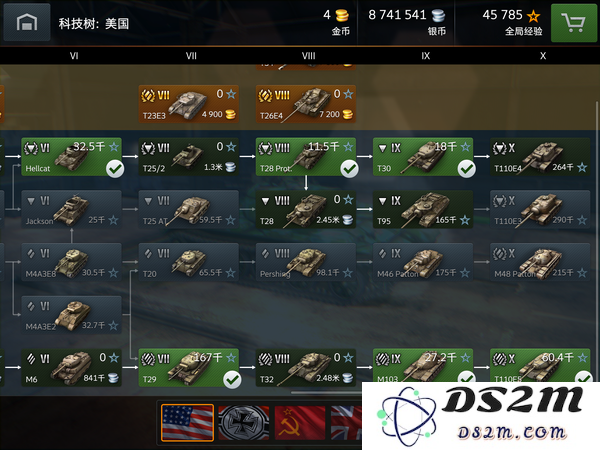600x450 pixels.
Task: Click the T30 researched checkmark
Action: pos(466,169)
